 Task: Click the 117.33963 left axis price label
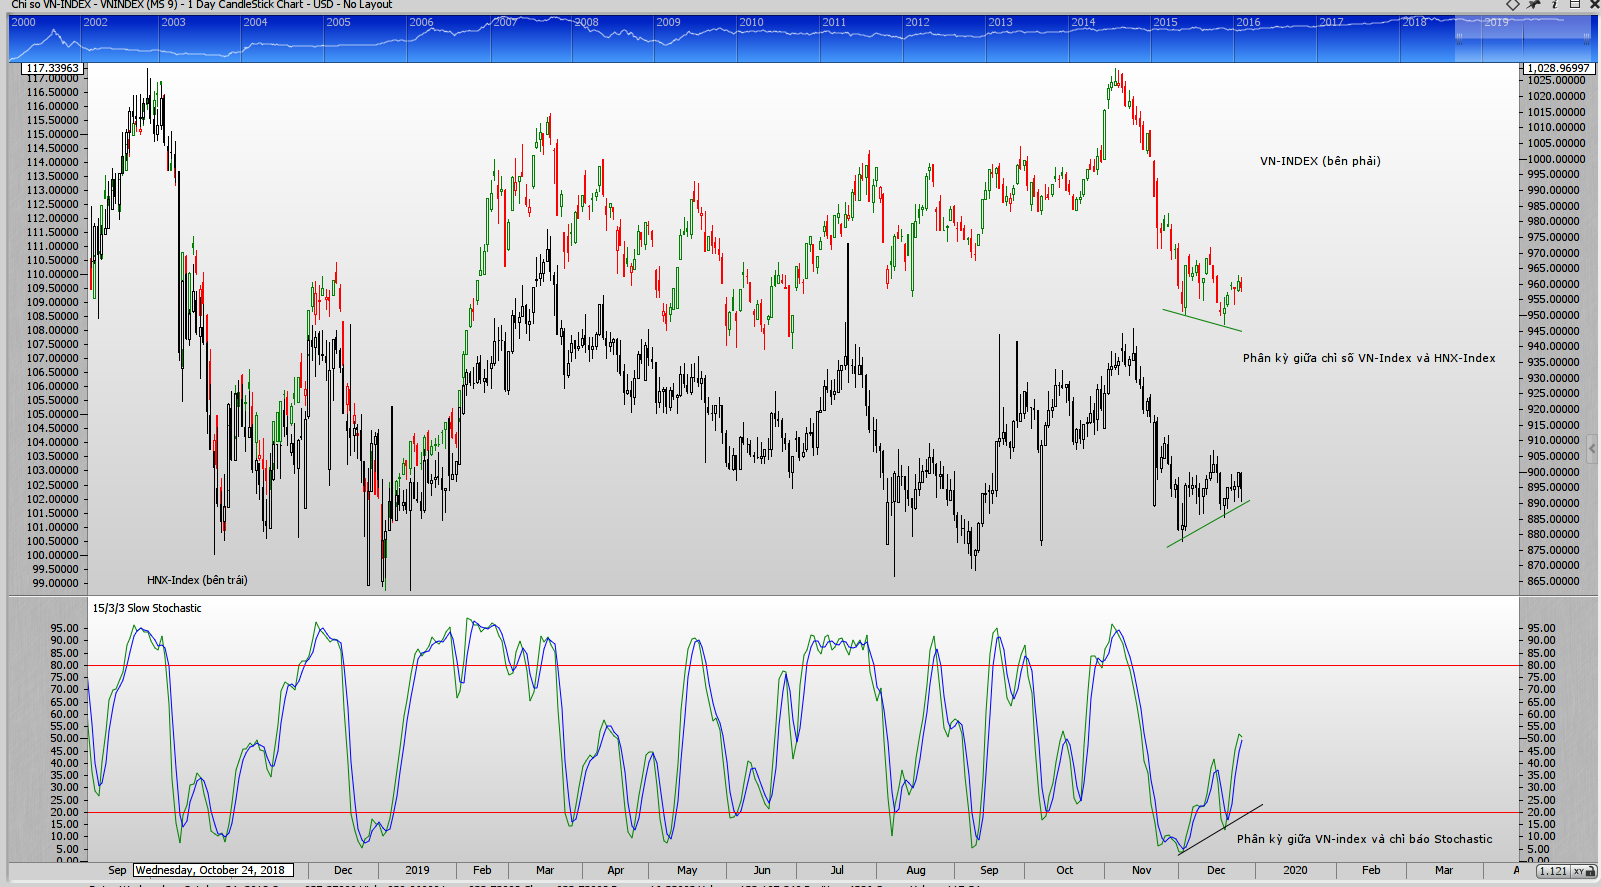tap(52, 68)
